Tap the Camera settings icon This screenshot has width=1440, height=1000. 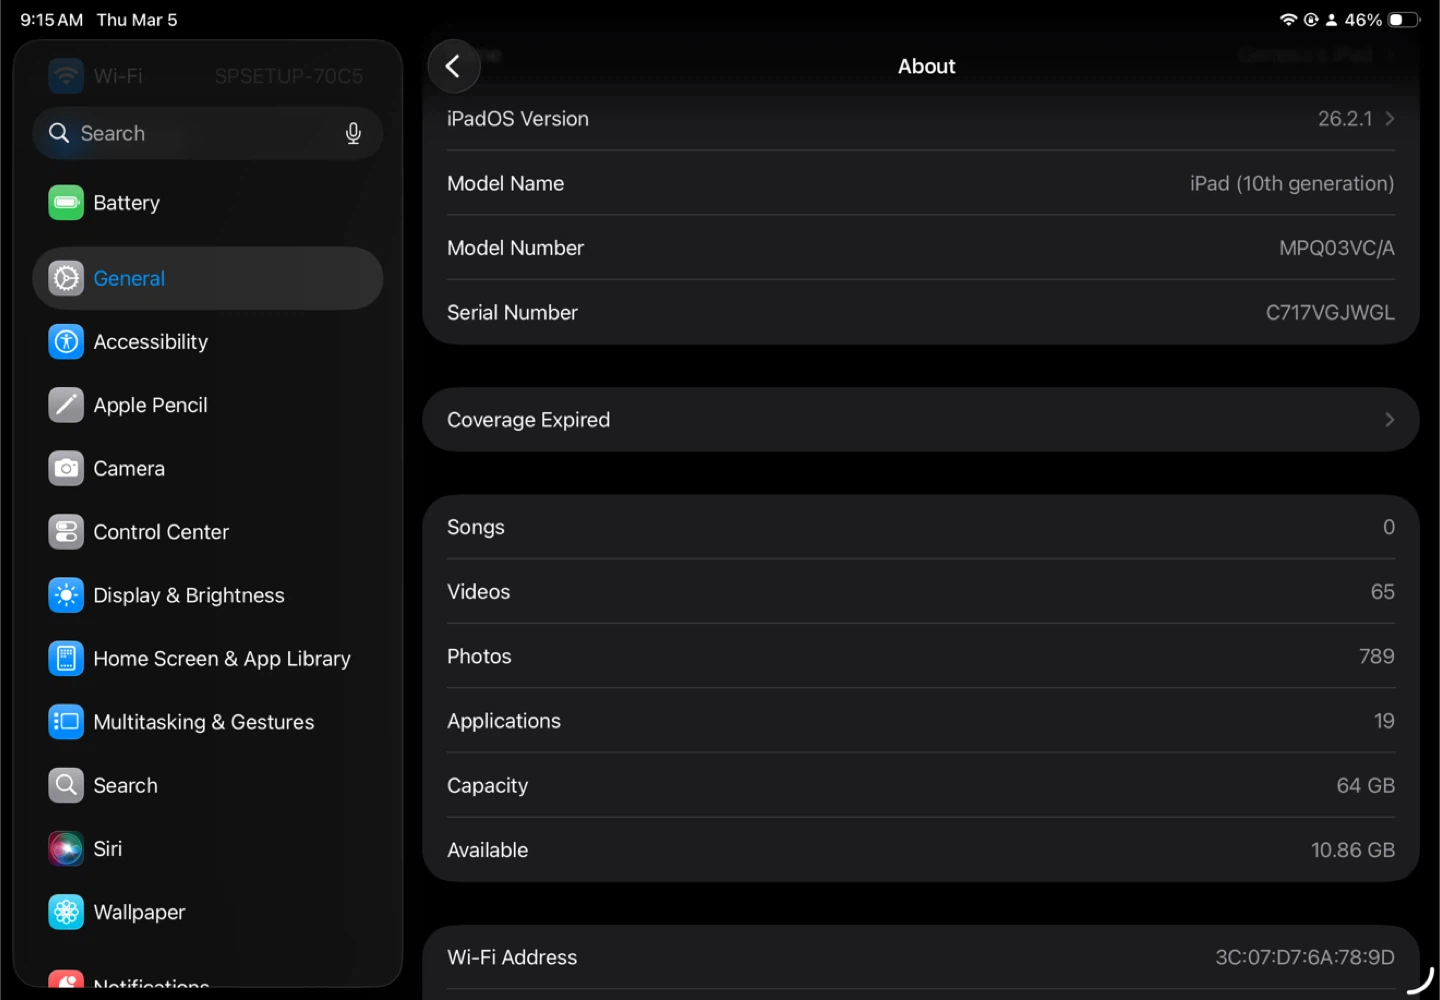point(66,468)
